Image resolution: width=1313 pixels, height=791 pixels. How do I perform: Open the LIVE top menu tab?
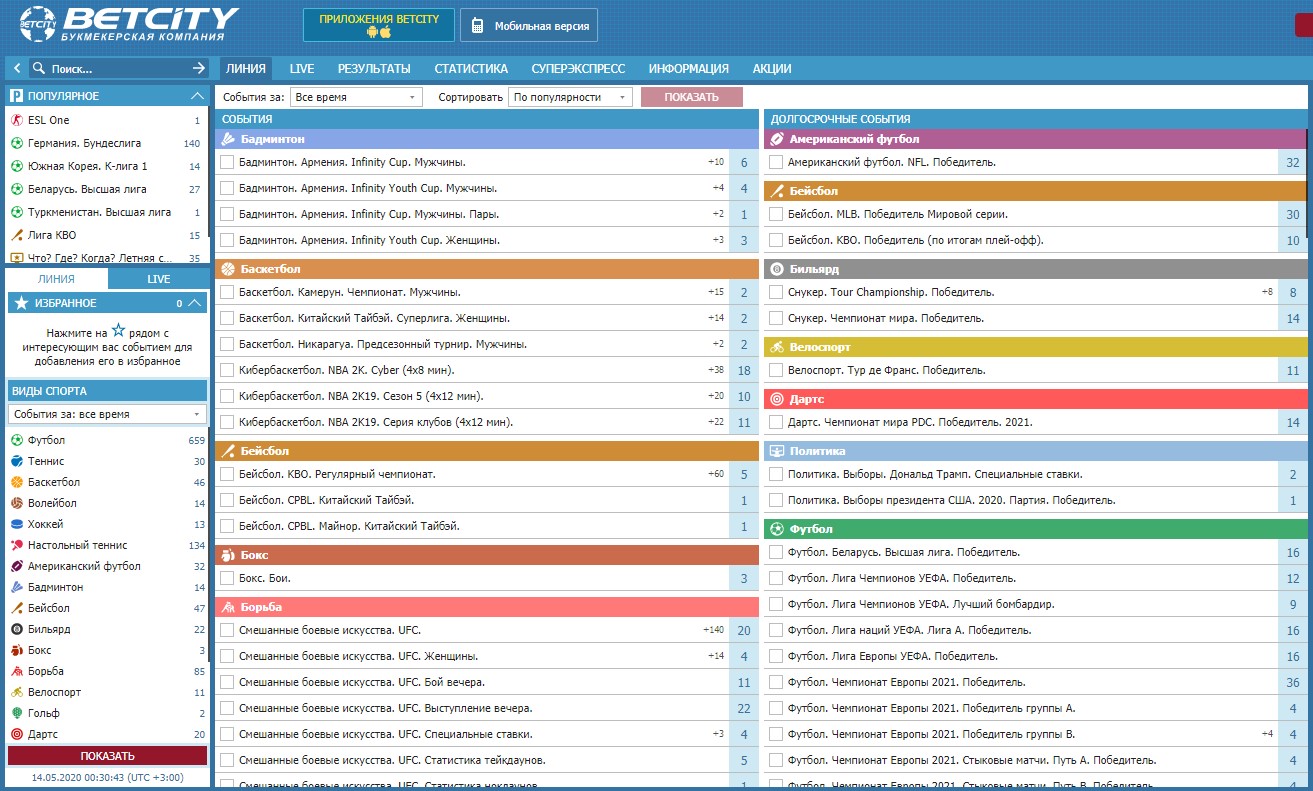pos(302,69)
